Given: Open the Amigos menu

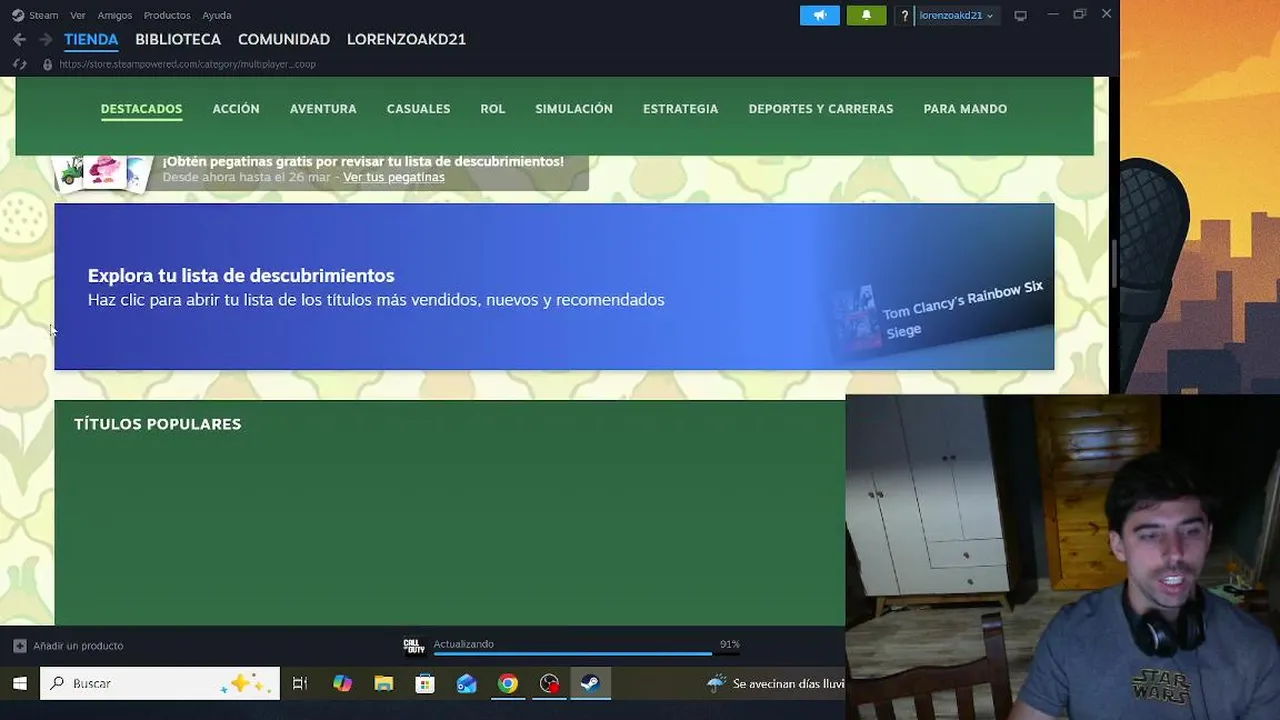Looking at the screenshot, I should 115,15.
